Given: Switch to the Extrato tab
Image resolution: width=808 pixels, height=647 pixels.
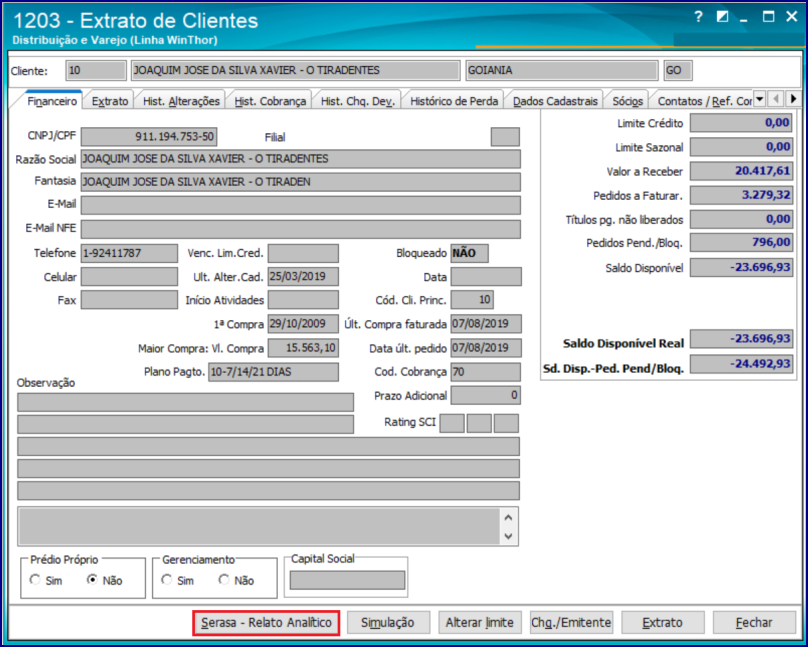Looking at the screenshot, I should coord(109,101).
